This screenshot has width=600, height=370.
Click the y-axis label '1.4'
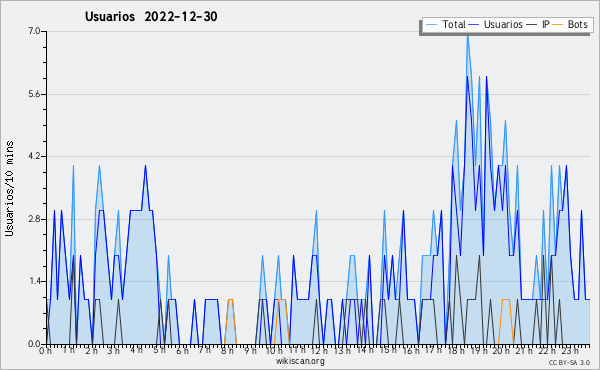click(x=34, y=281)
